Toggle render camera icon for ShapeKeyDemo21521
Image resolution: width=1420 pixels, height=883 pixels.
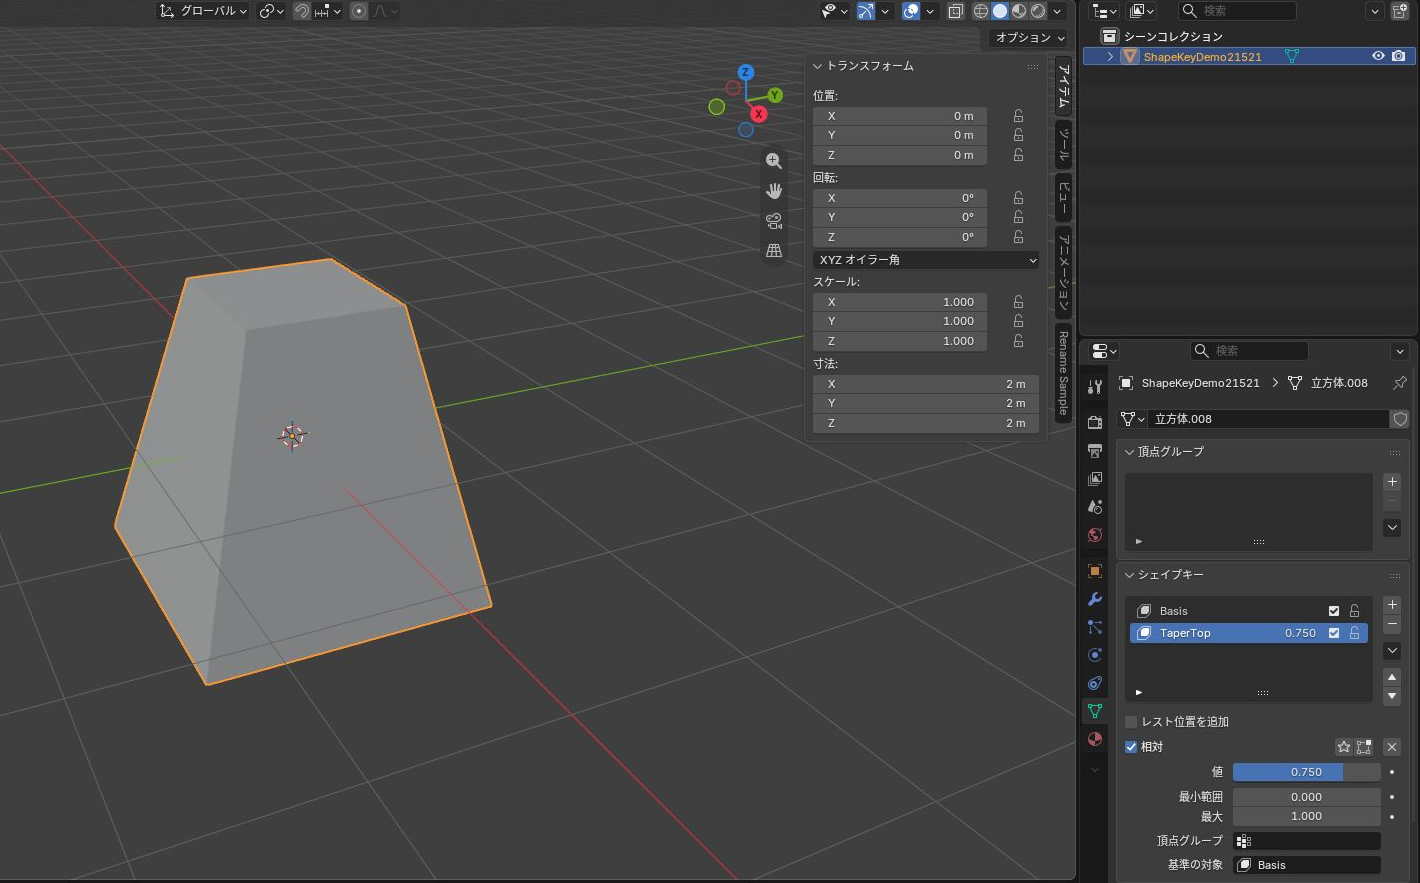[1399, 56]
